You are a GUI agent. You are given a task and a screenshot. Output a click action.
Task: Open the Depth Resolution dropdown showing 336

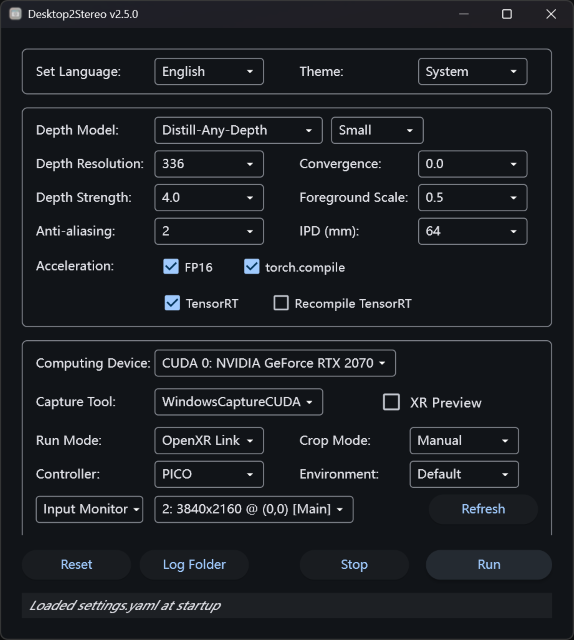click(209, 164)
